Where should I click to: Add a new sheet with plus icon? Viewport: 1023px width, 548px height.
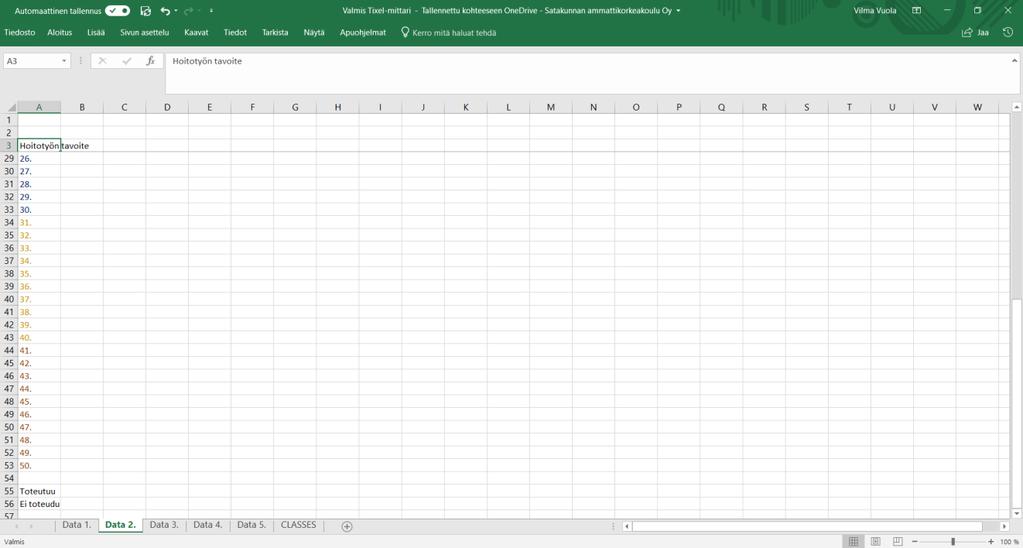[x=347, y=526]
